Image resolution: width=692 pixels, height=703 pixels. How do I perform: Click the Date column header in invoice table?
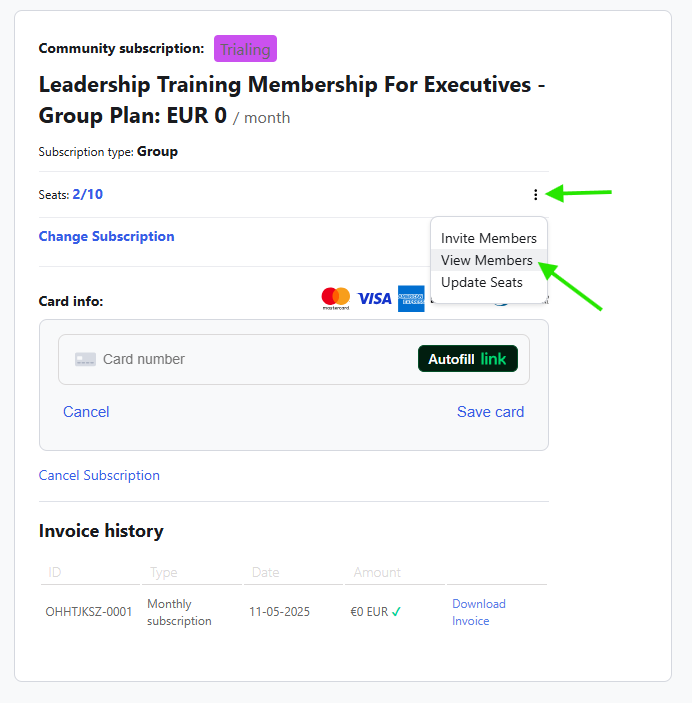pyautogui.click(x=265, y=573)
